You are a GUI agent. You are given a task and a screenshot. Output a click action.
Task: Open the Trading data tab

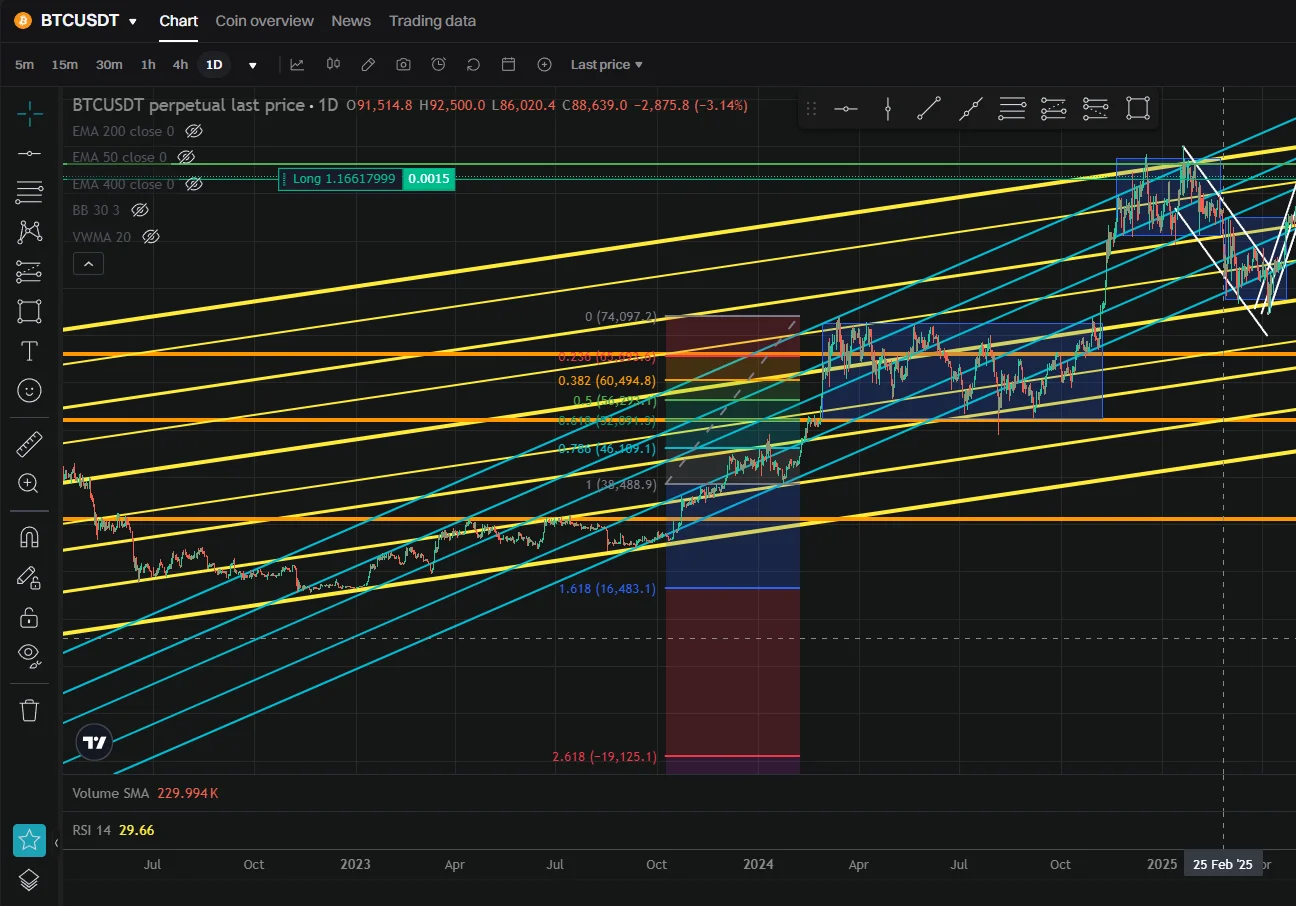[x=433, y=21]
